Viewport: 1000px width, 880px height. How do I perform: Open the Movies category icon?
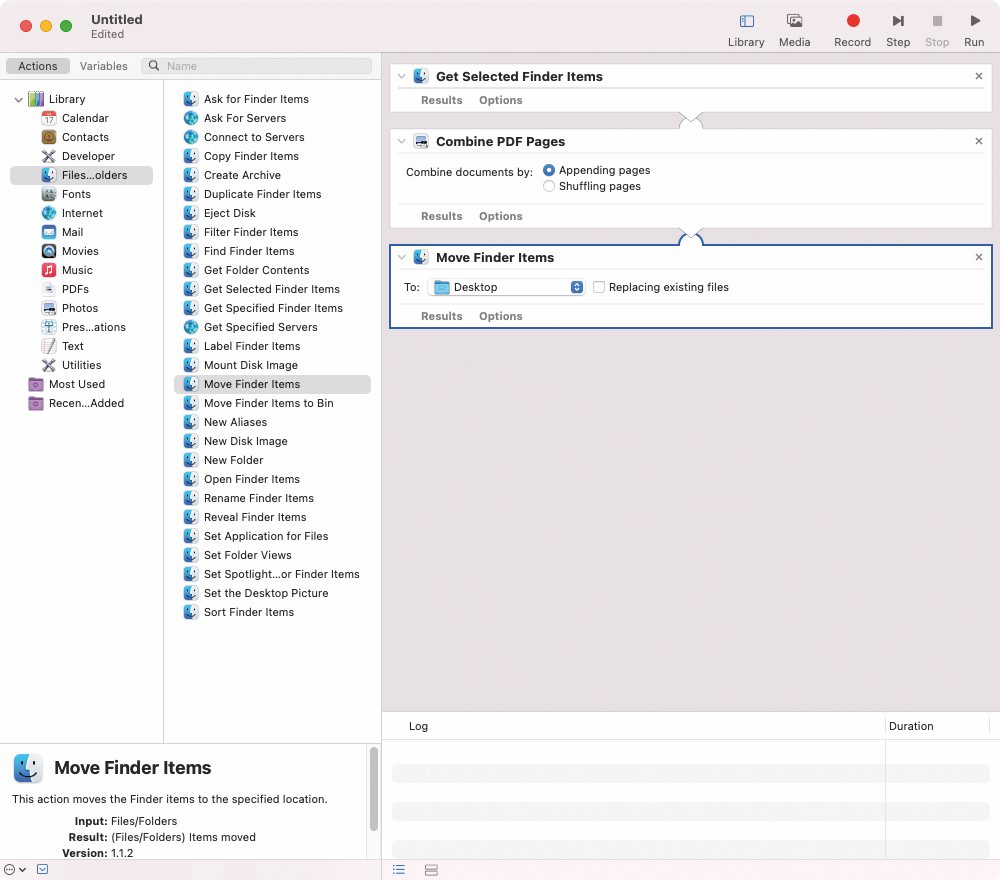48,251
